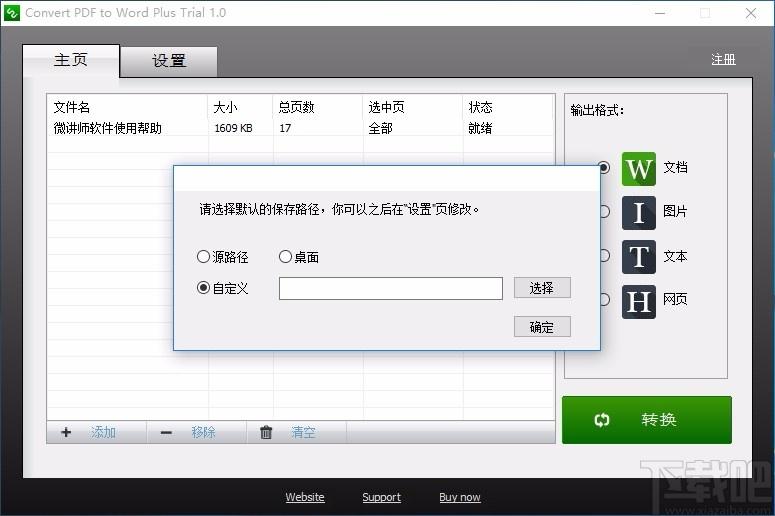Click the app logo in title bar
This screenshot has width=775, height=516.
(12, 13)
